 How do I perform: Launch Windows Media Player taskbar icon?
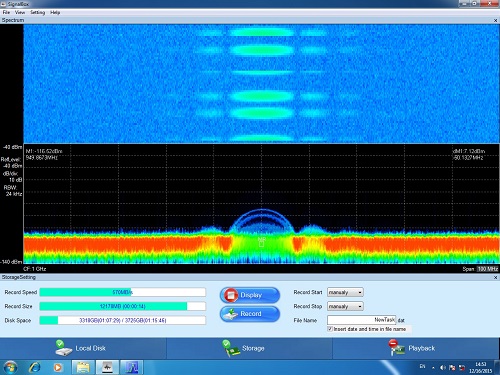(x=58, y=367)
